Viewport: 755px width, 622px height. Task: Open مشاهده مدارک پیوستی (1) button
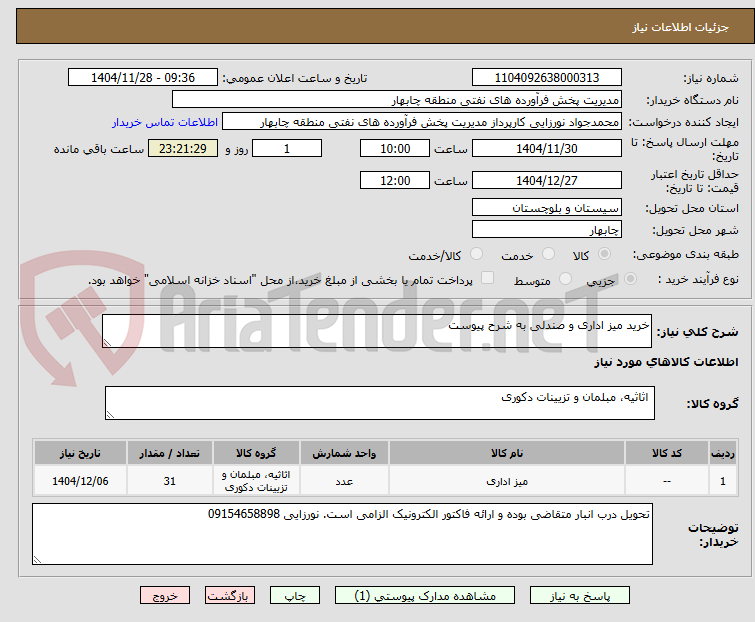click(425, 596)
